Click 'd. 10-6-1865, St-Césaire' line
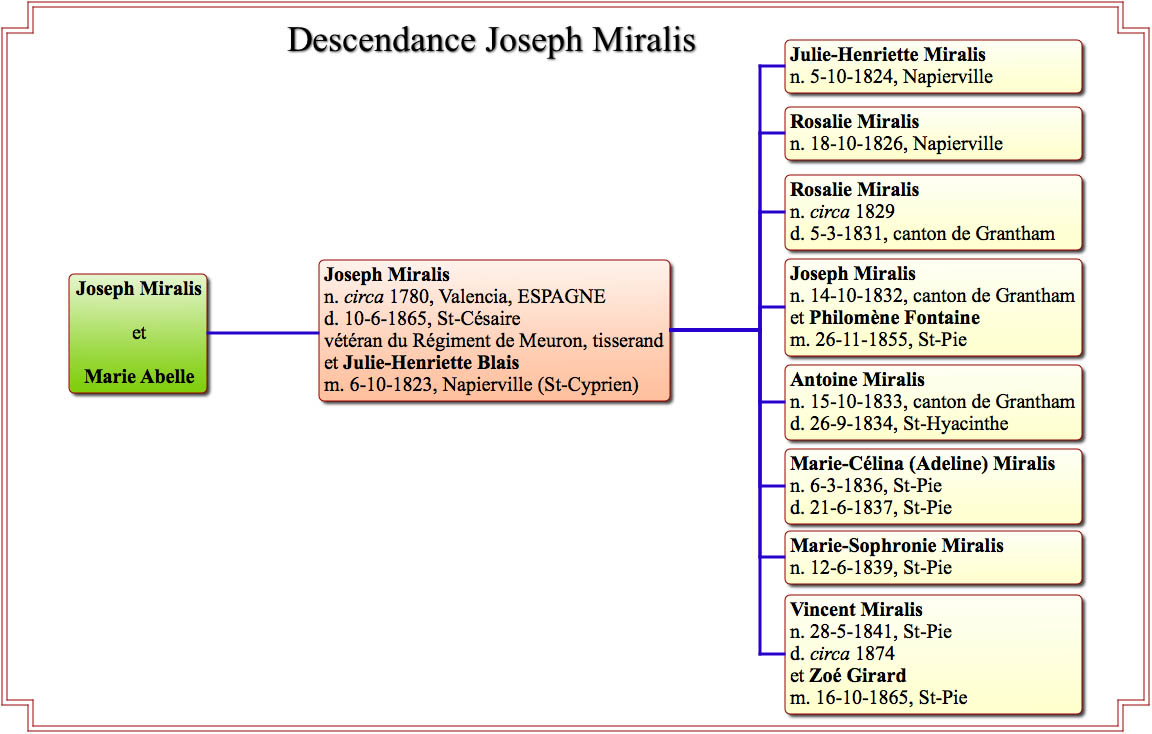Screen dimensions: 1152x734 pos(422,319)
